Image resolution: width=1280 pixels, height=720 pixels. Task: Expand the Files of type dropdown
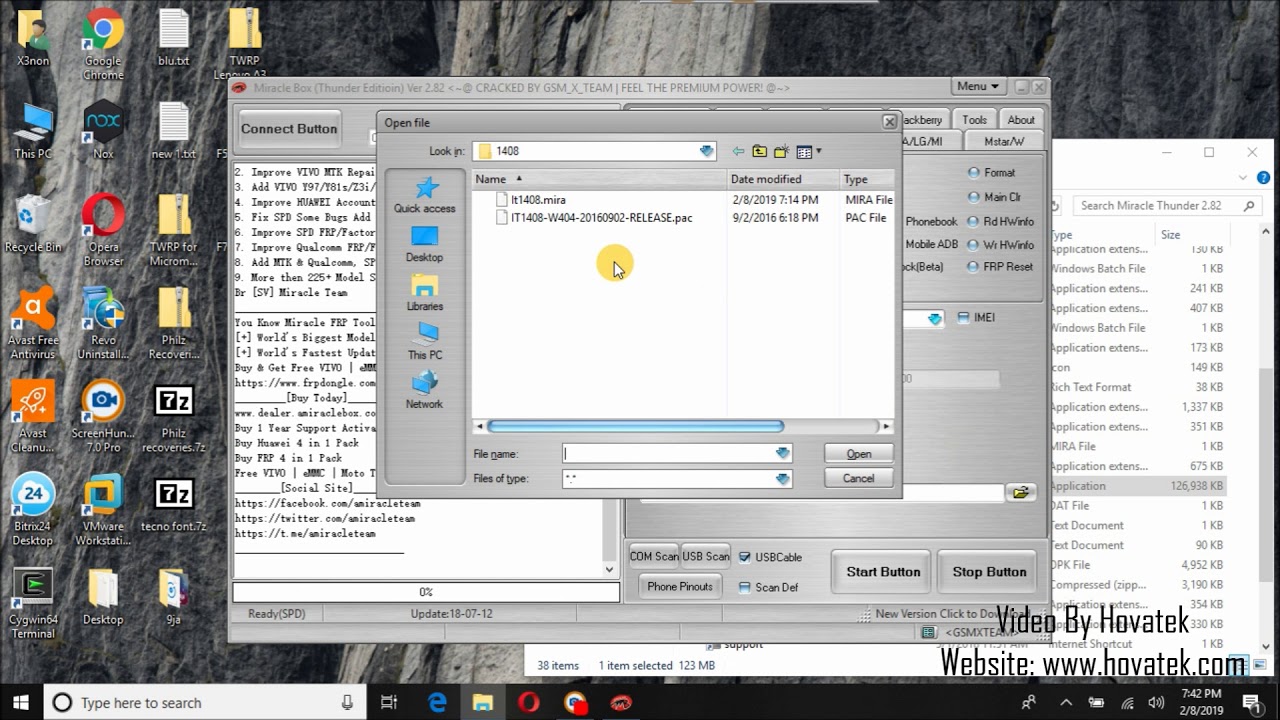(x=782, y=478)
